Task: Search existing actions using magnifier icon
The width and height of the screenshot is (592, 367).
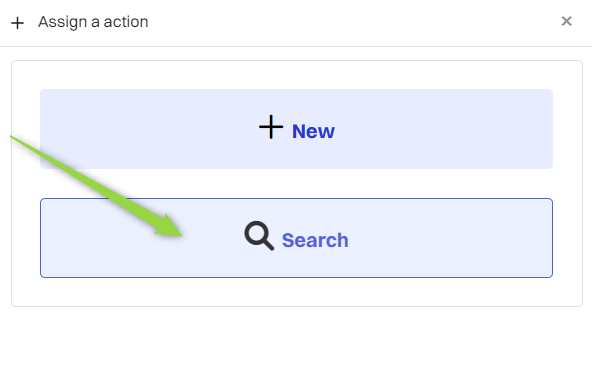Action: (x=259, y=236)
